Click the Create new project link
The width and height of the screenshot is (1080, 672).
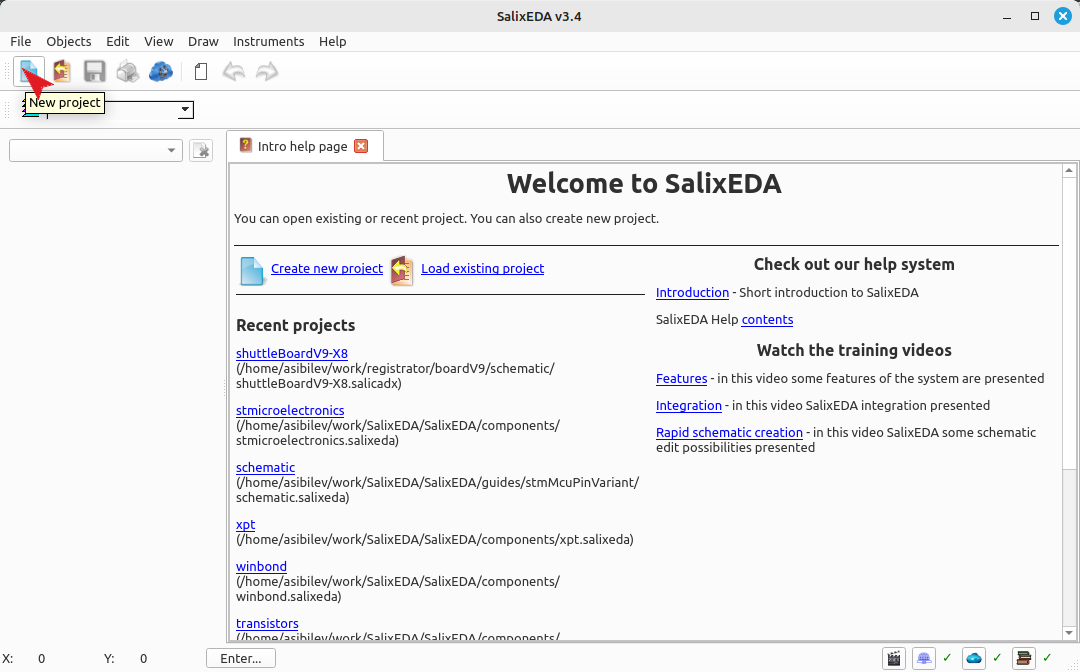tap(326, 269)
